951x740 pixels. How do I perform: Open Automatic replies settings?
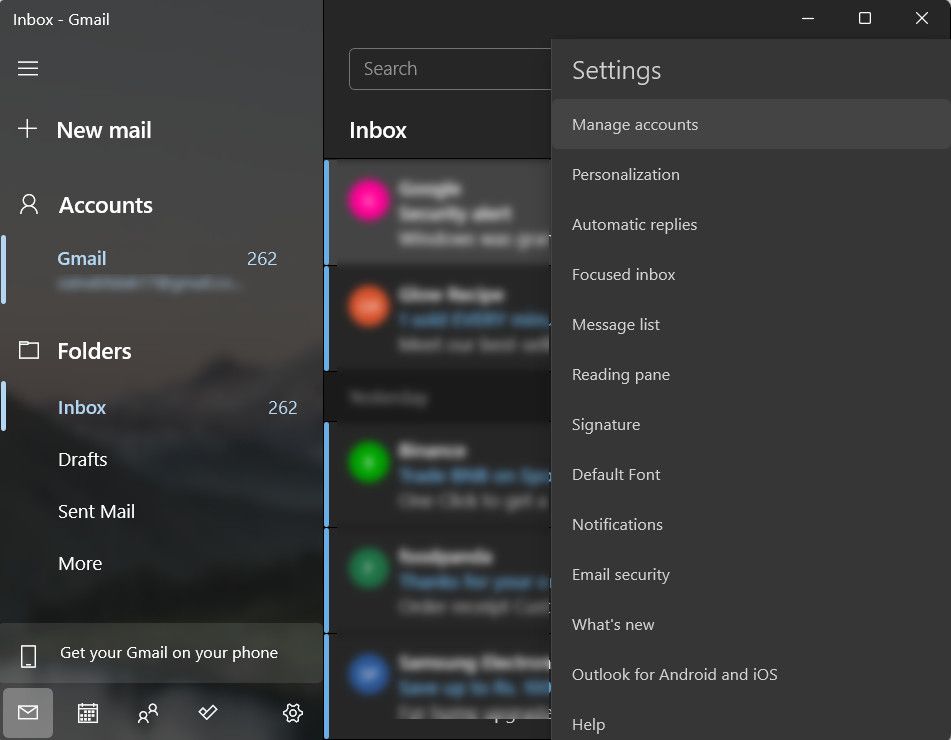point(751,224)
